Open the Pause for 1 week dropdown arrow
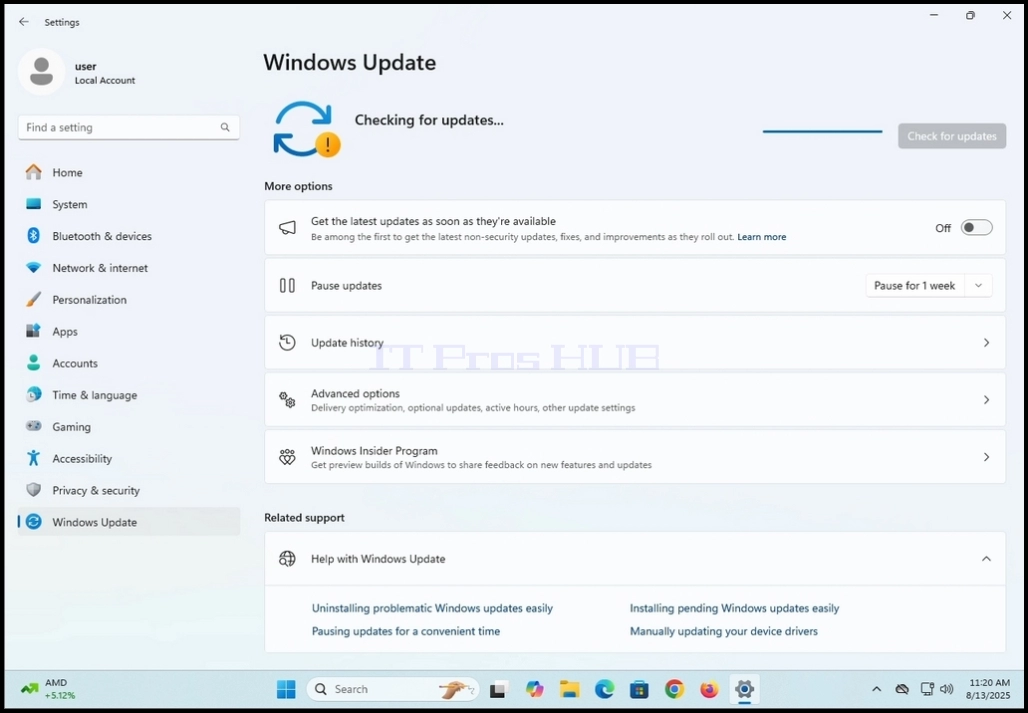1028x713 pixels. [978, 285]
